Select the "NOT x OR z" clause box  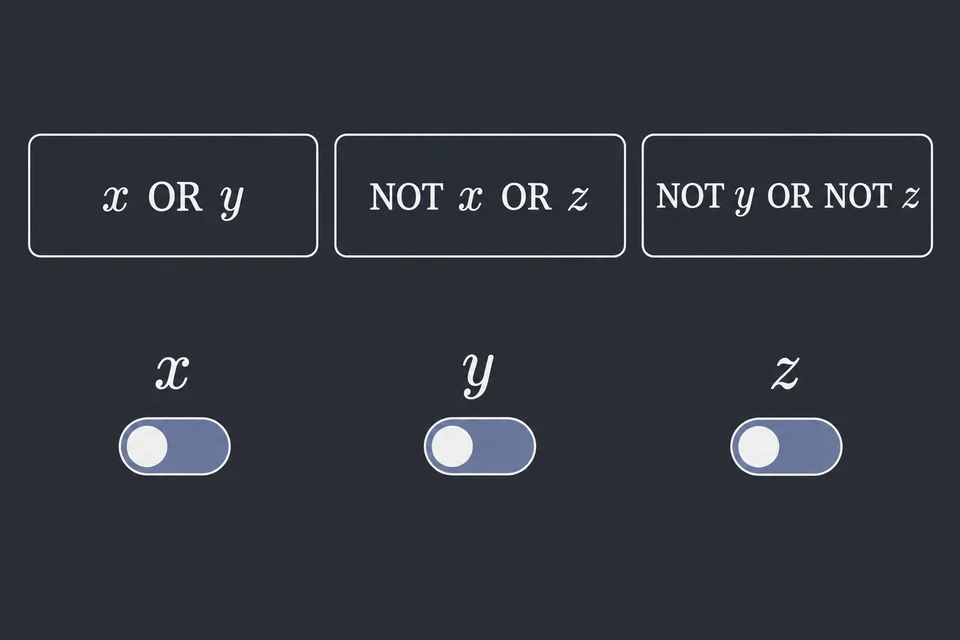tap(480, 195)
